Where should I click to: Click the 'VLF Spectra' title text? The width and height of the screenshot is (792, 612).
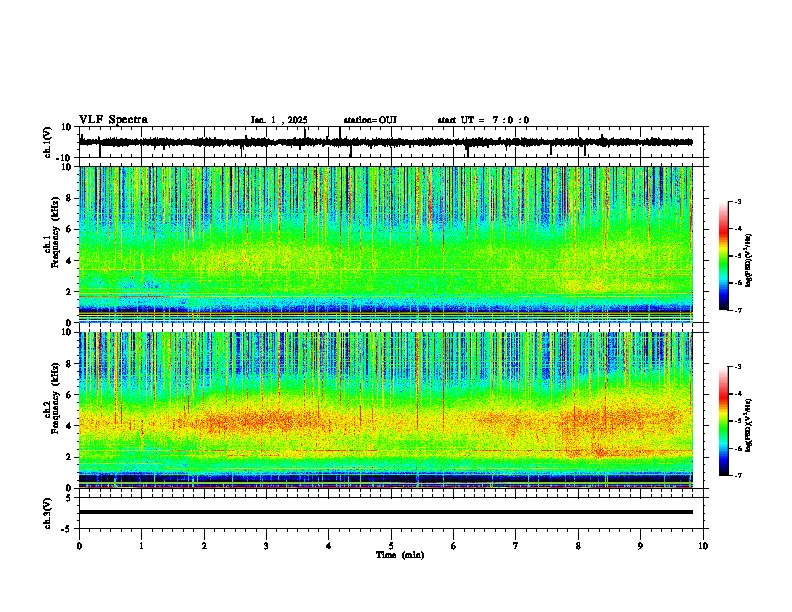[x=113, y=120]
